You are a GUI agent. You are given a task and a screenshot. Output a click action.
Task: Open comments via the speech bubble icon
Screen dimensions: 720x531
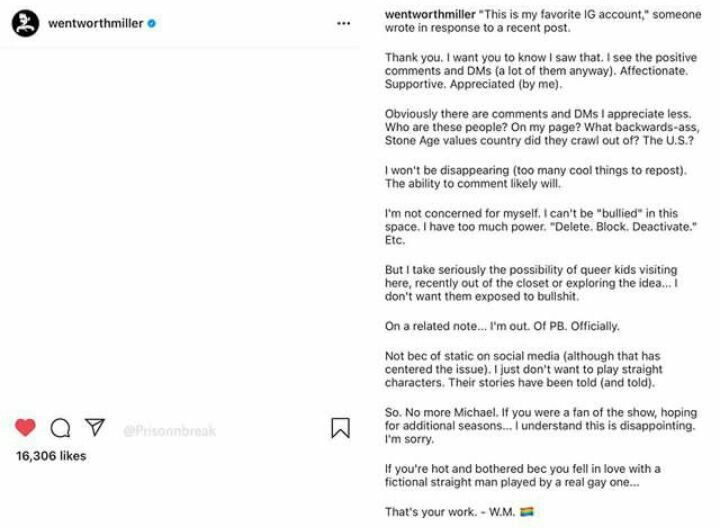[x=60, y=428]
